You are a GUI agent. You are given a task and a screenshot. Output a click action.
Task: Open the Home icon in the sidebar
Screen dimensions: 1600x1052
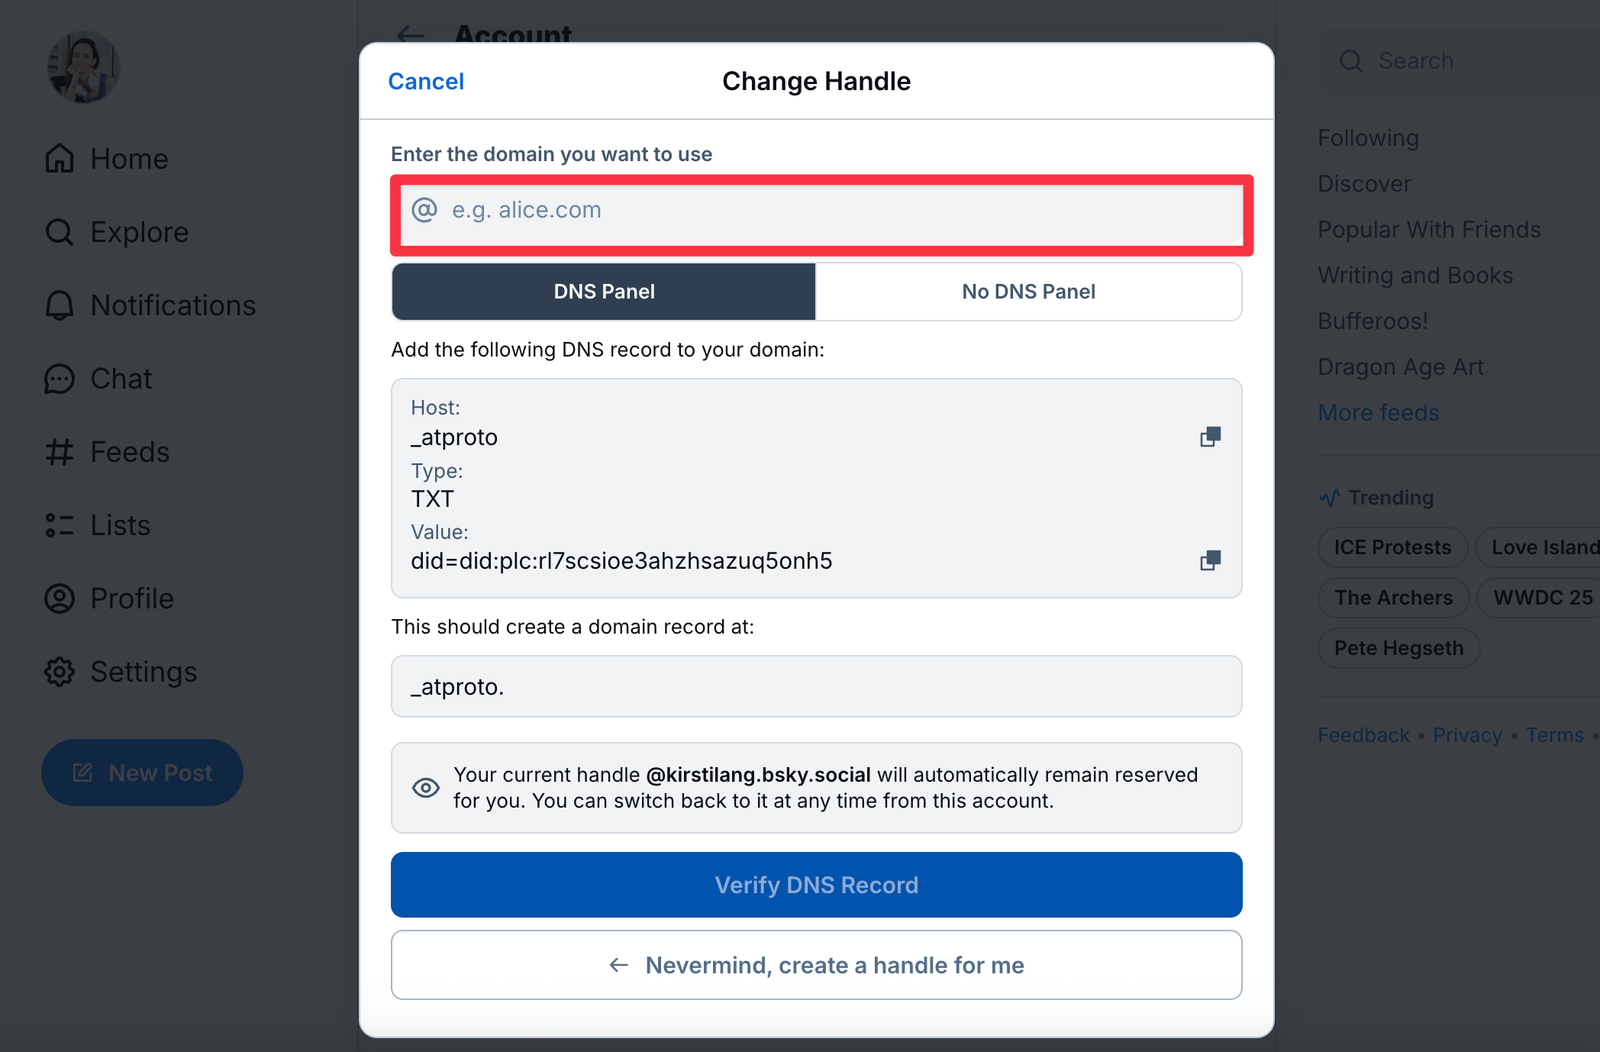pos(60,158)
